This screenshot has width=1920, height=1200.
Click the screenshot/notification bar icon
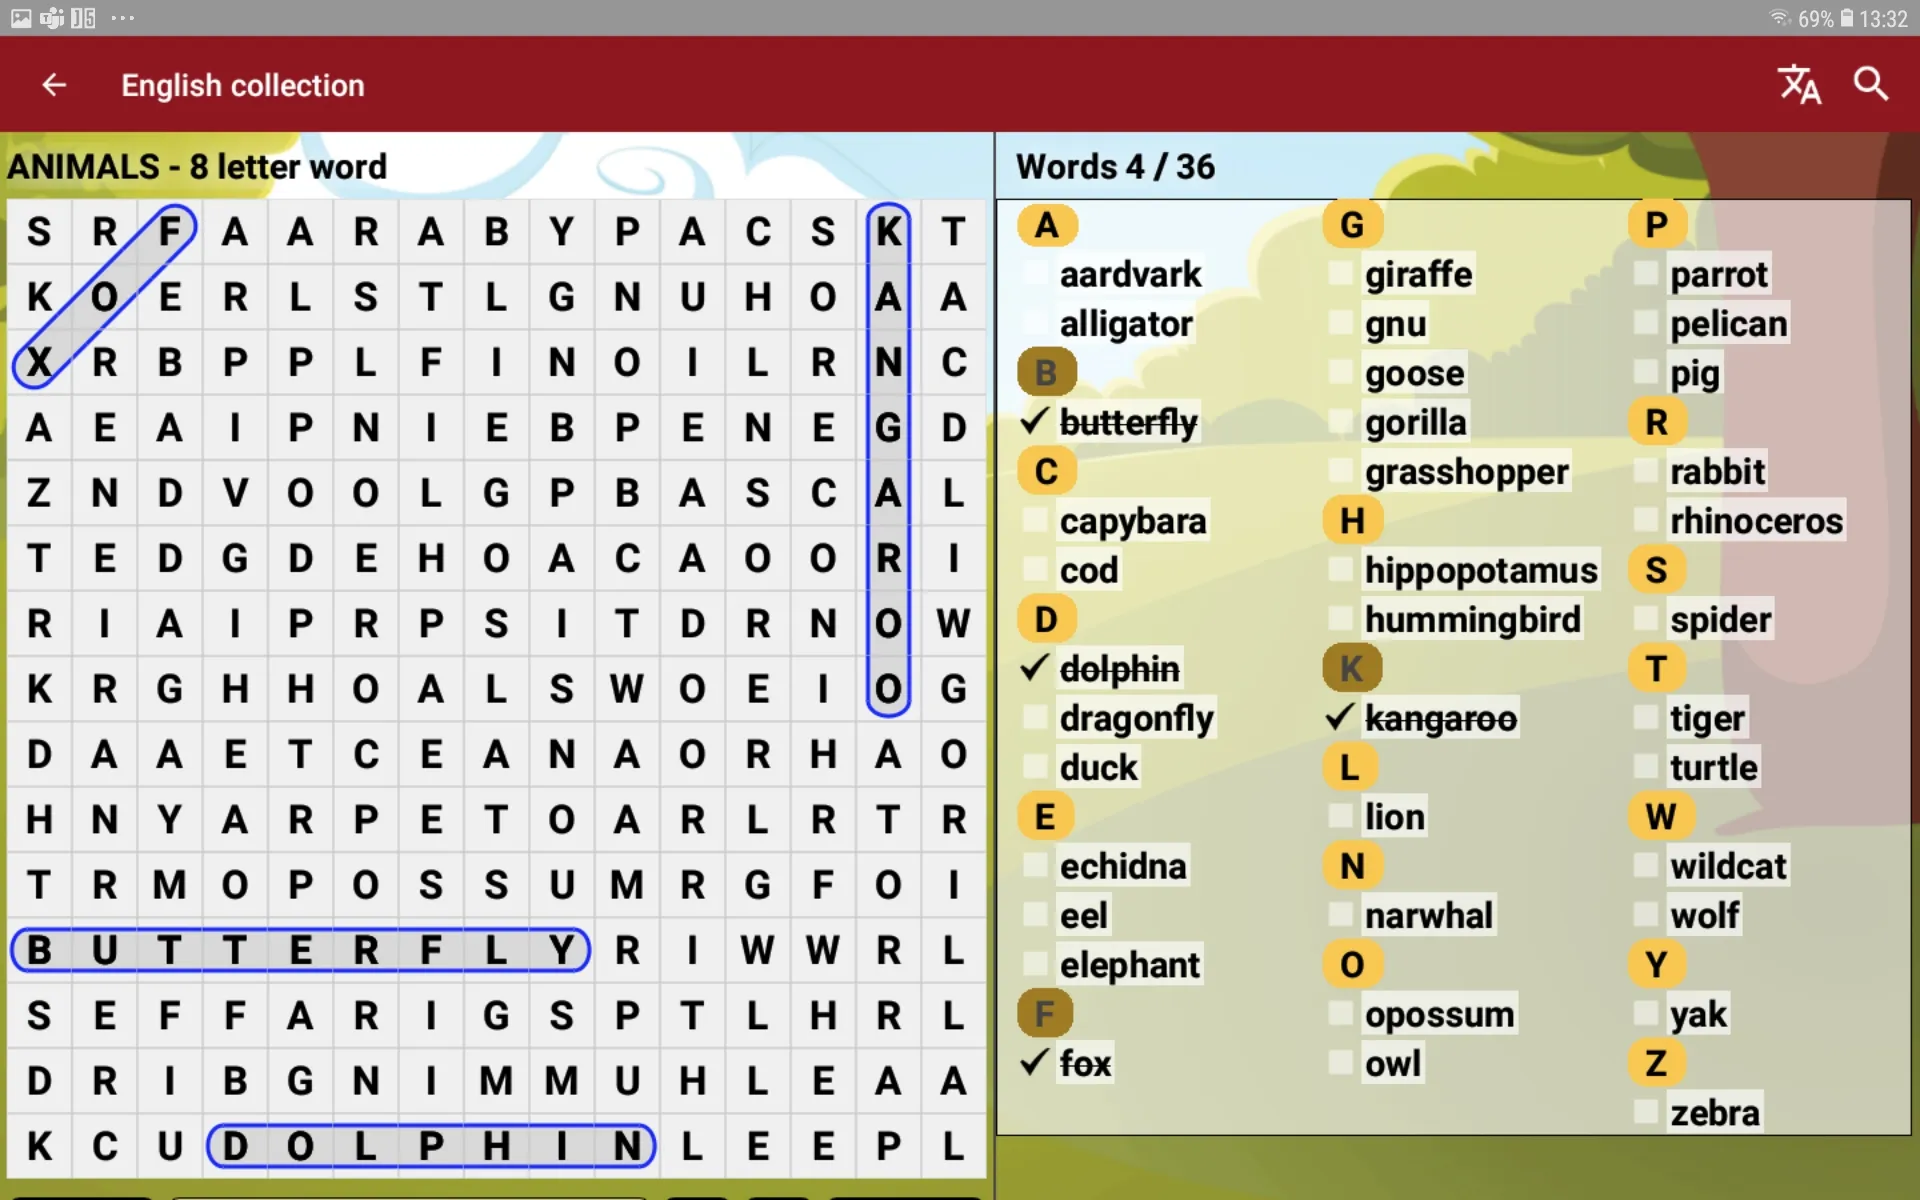[x=21, y=18]
